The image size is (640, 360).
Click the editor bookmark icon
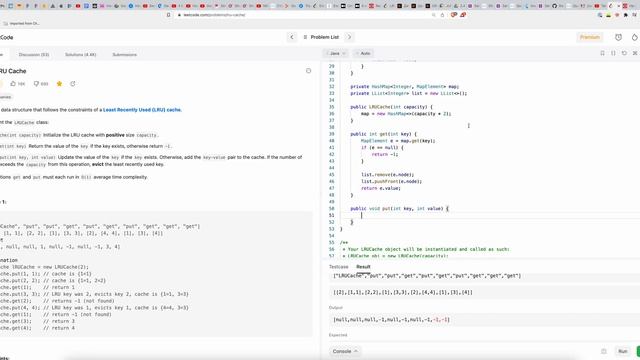[x=602, y=53]
